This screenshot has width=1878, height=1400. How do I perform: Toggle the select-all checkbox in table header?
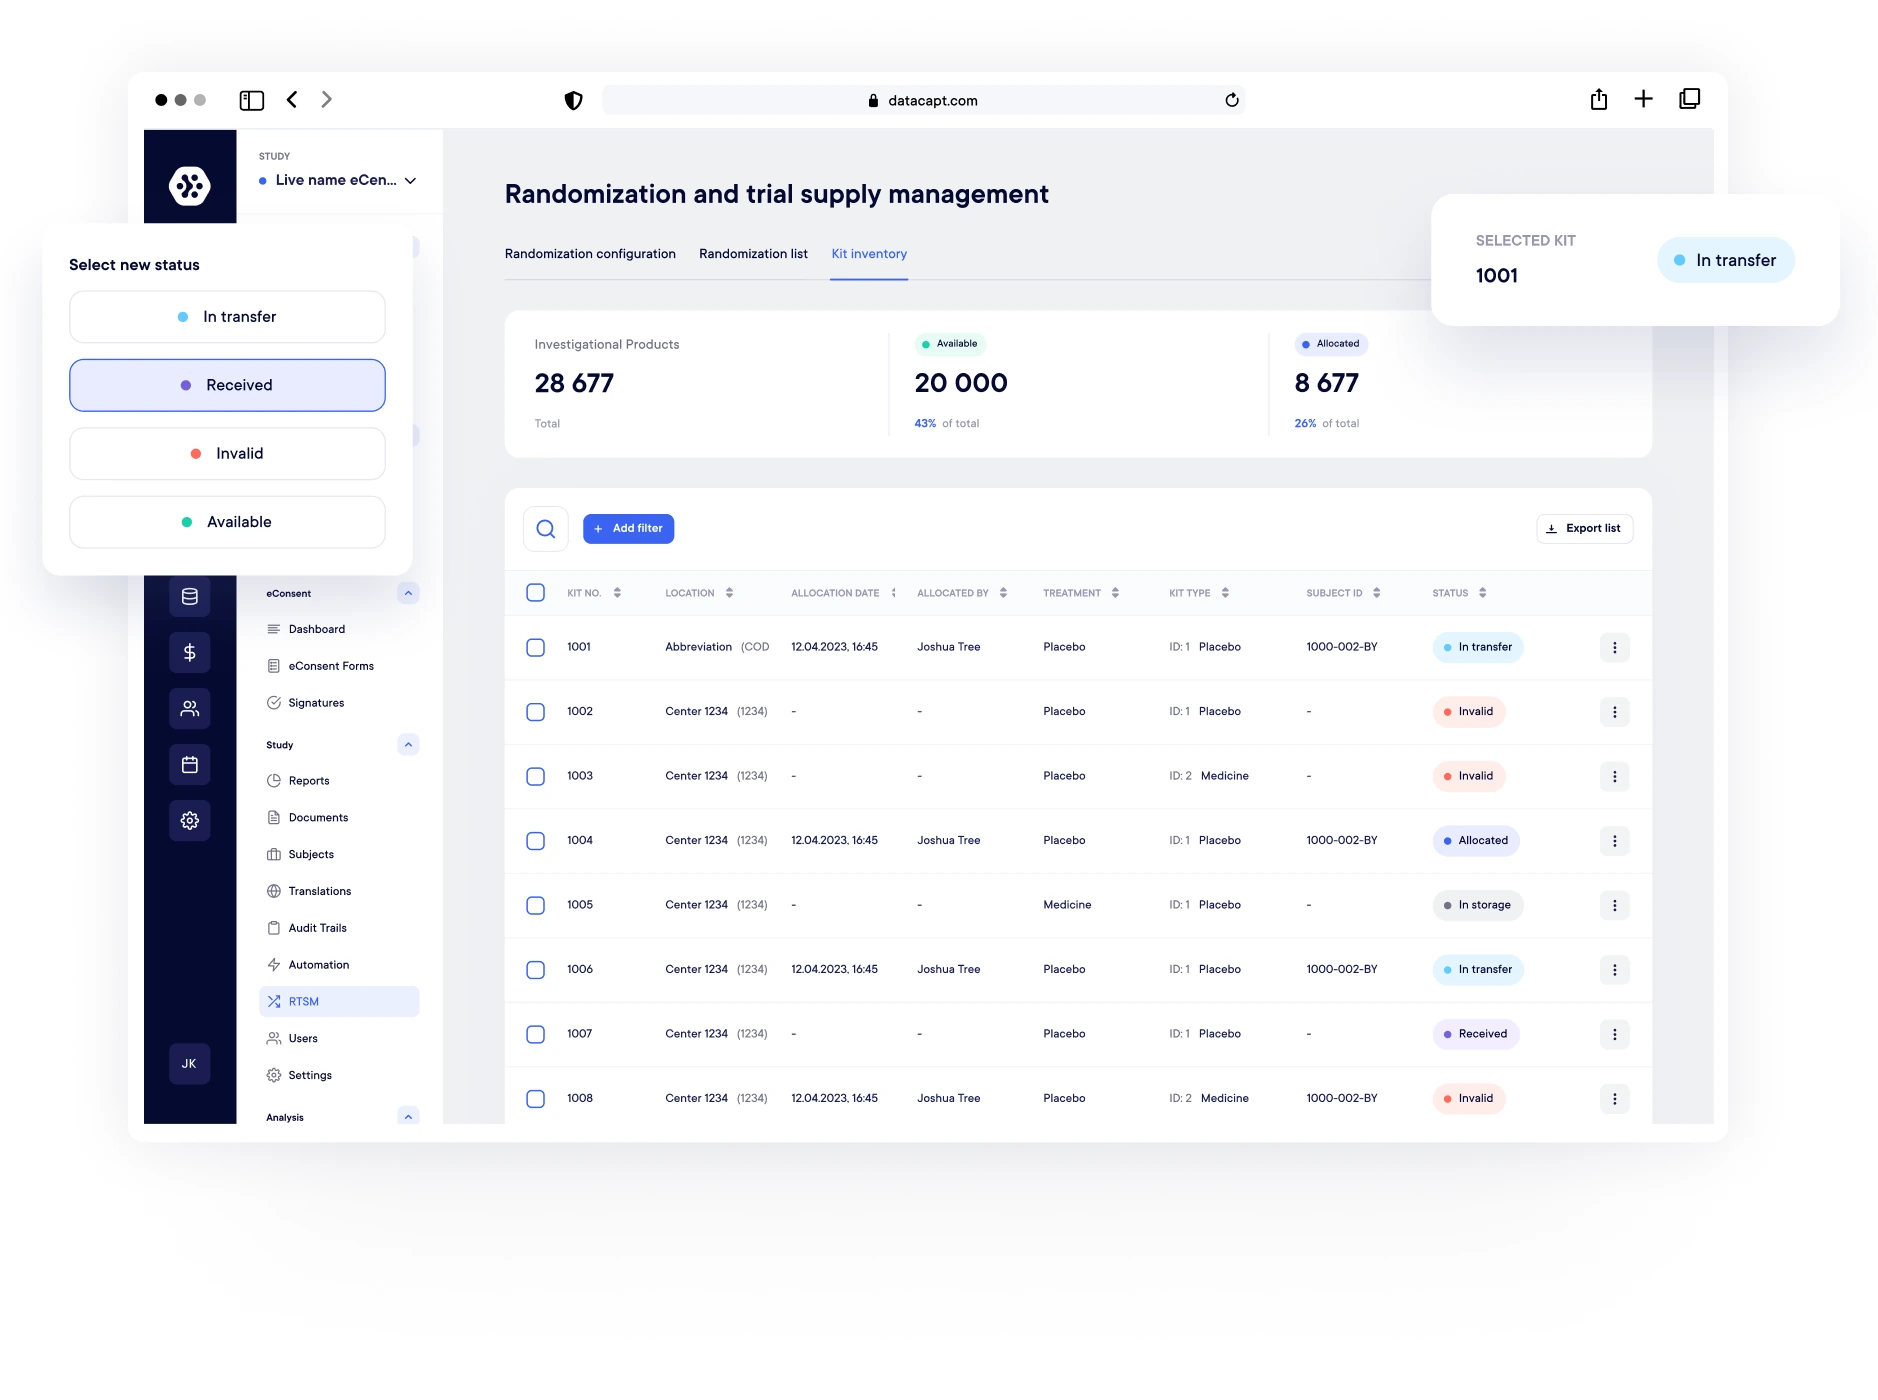(x=536, y=593)
